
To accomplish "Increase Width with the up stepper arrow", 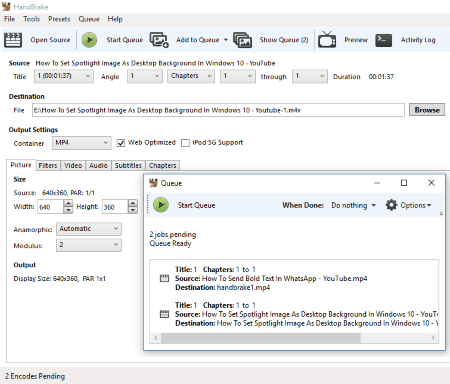I will pyautogui.click(x=68, y=203).
